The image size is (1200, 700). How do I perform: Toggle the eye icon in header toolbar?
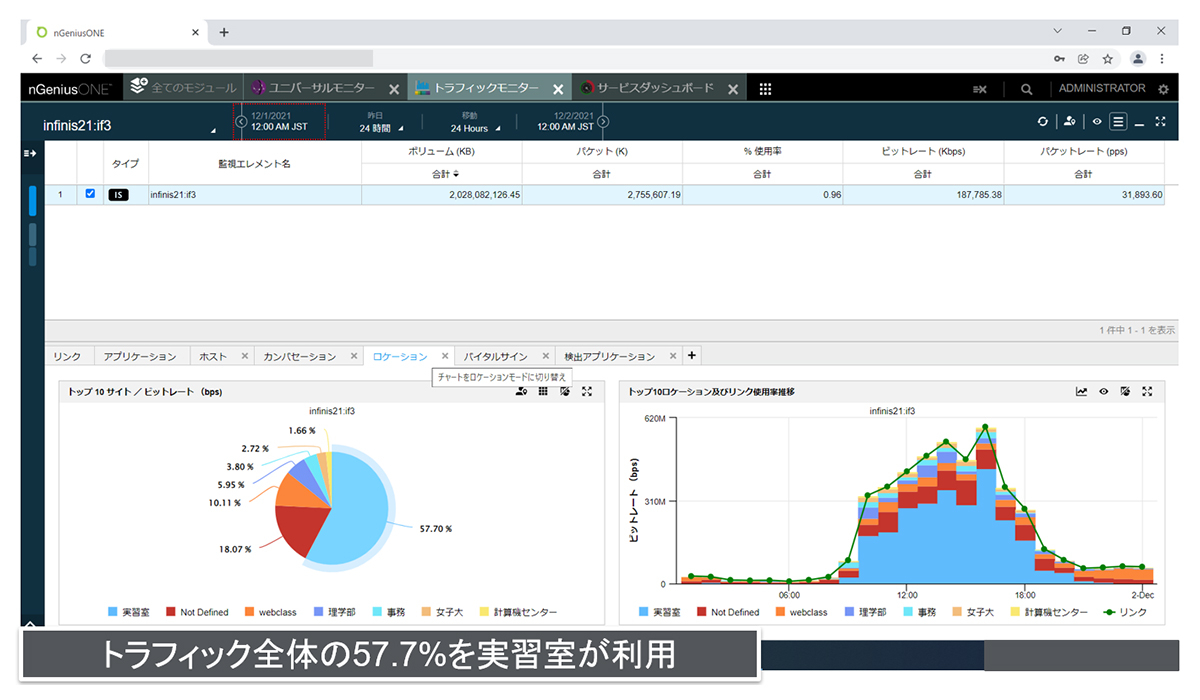point(1097,121)
